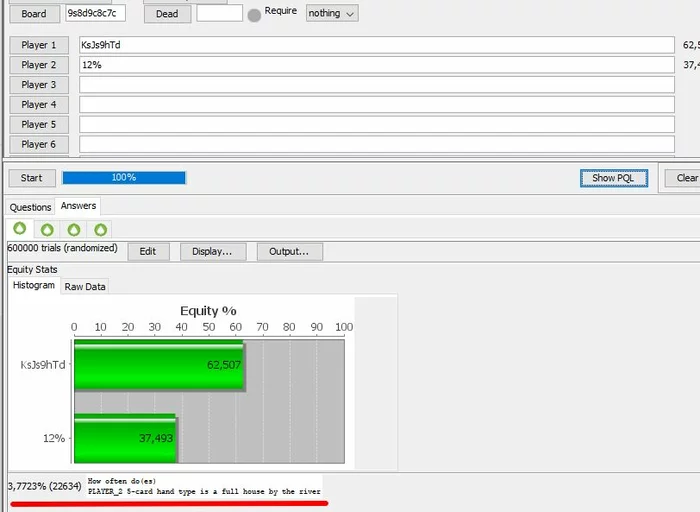This screenshot has height=512, width=700.
Task: Click the 'Equity Stats' label
Action: tap(32, 270)
